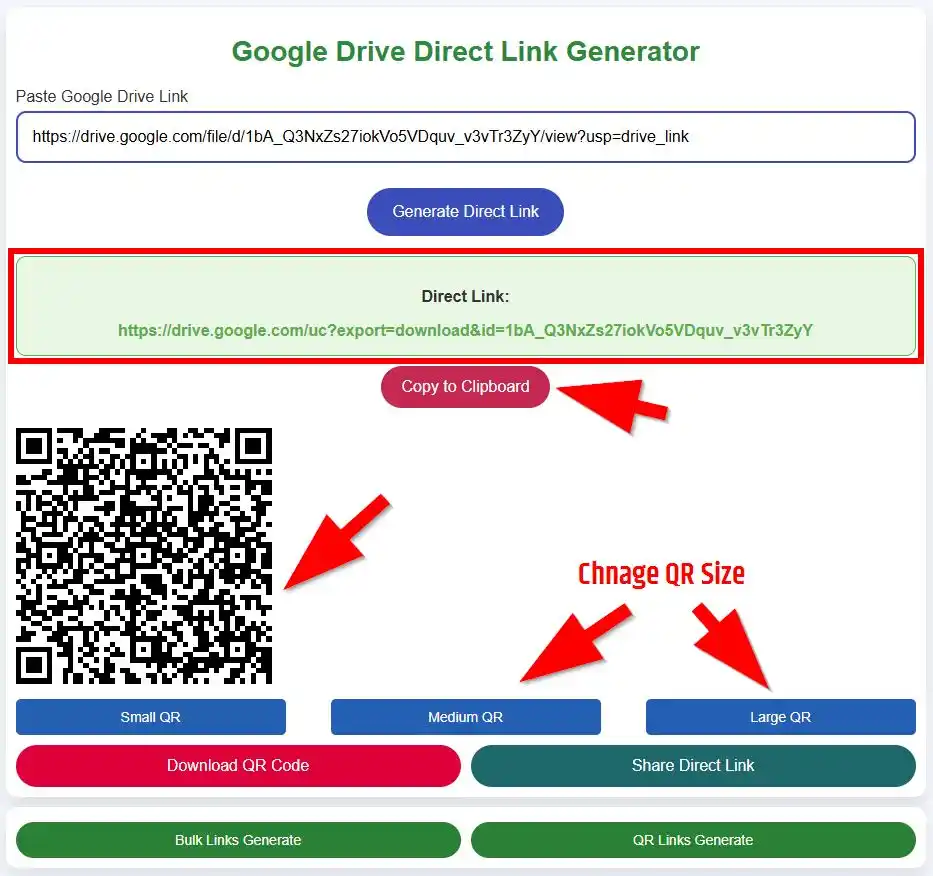933x876 pixels.
Task: Click the generated direct download link
Action: coord(465,330)
